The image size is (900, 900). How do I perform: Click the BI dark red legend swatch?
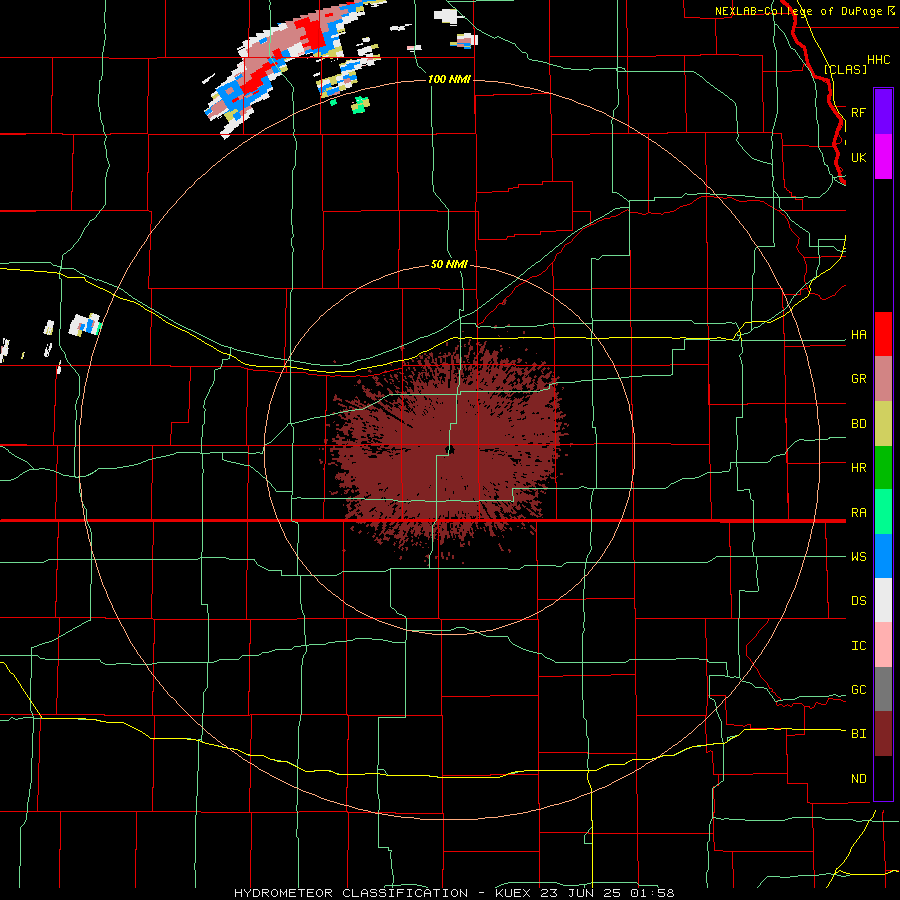(x=883, y=734)
